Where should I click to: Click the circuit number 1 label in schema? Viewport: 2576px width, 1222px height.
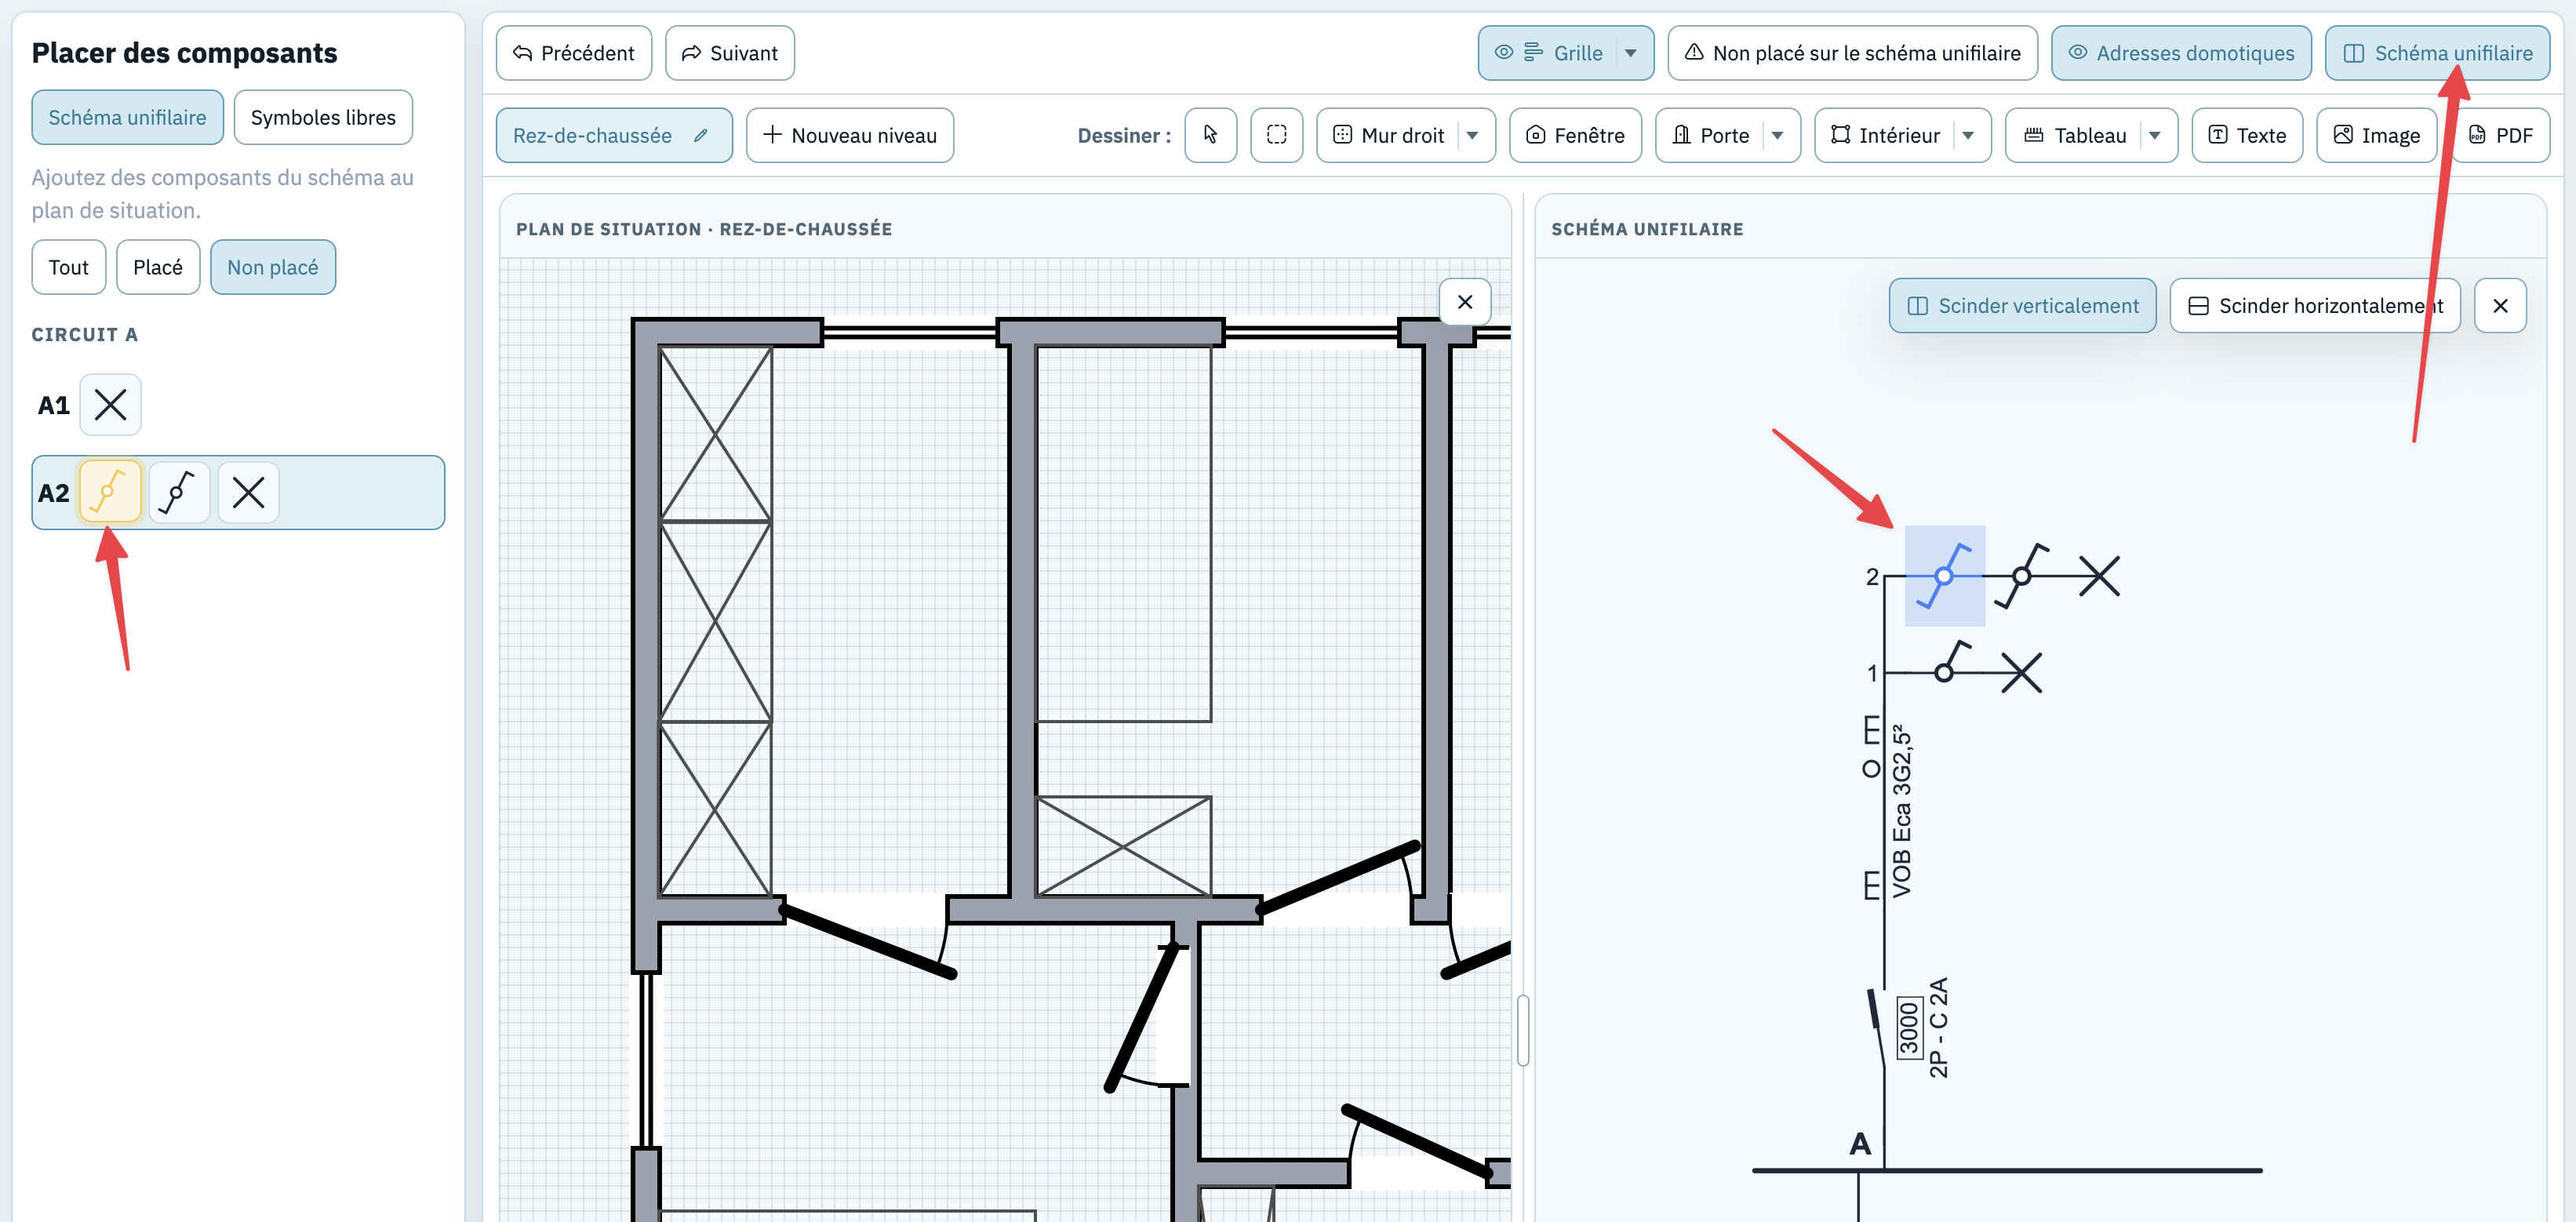[x=1872, y=674]
